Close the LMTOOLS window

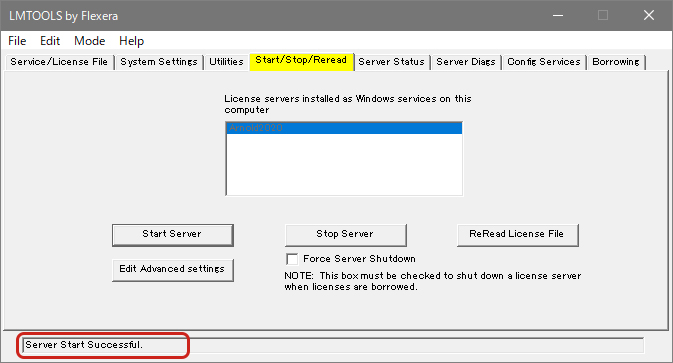pyautogui.click(x=649, y=15)
